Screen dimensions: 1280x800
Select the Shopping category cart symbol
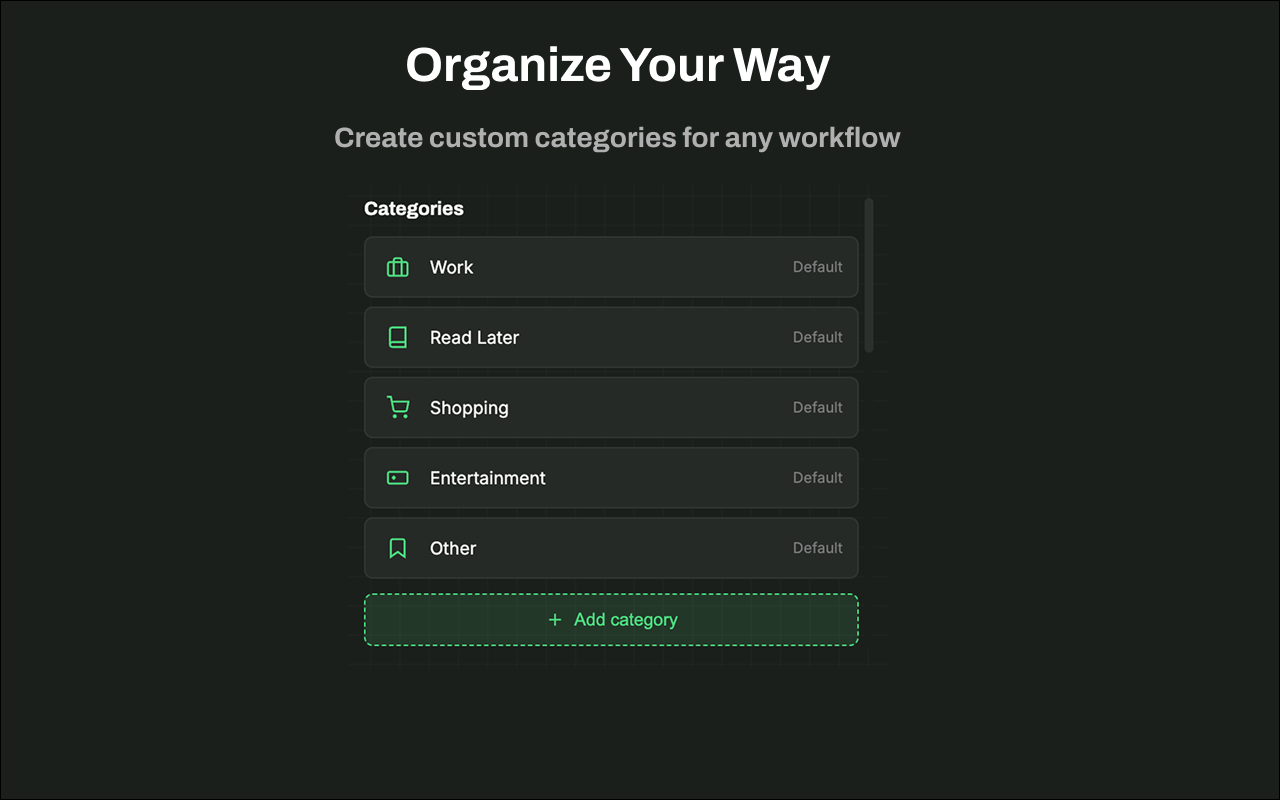click(397, 407)
